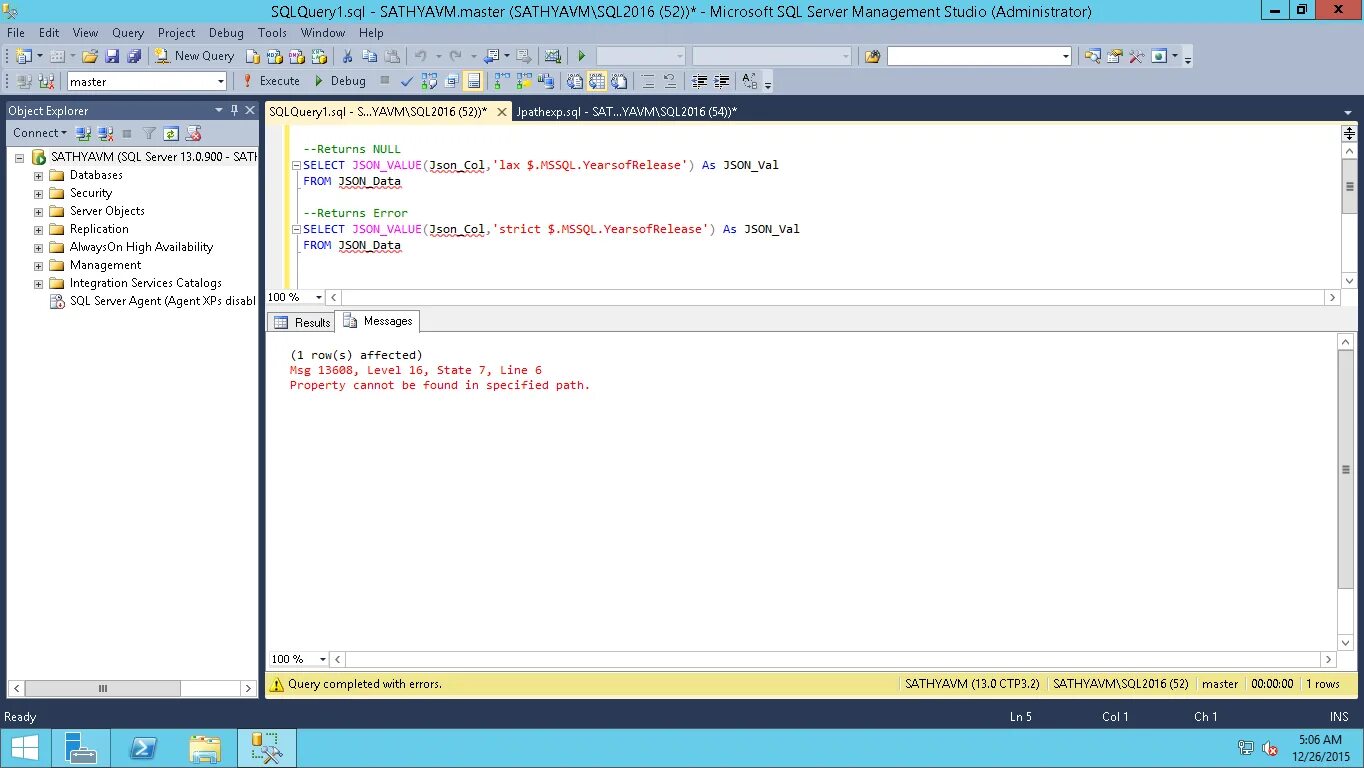The height and width of the screenshot is (768, 1364).
Task: Switch to the Jpathexp.sql tab
Action: (x=625, y=112)
